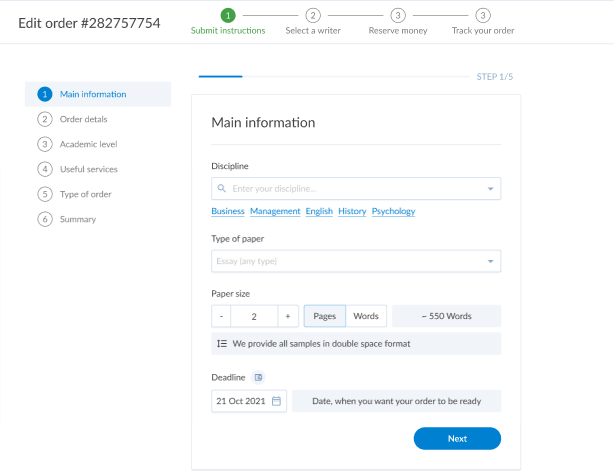Screen dimensions: 614x475
Task: Choose the Psychology discipline quick link
Action: click(393, 211)
